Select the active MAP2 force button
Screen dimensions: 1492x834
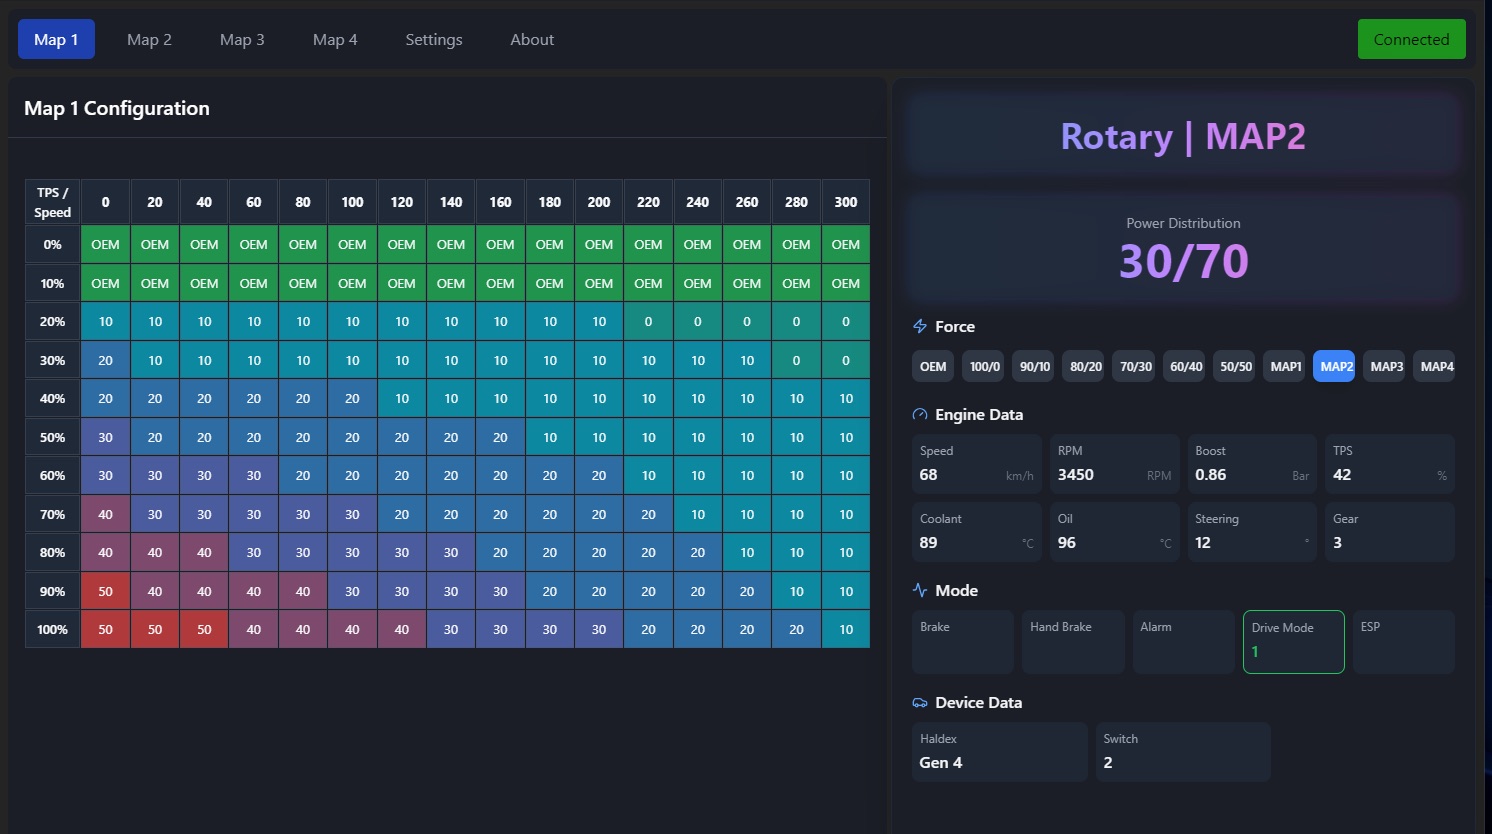coord(1335,366)
